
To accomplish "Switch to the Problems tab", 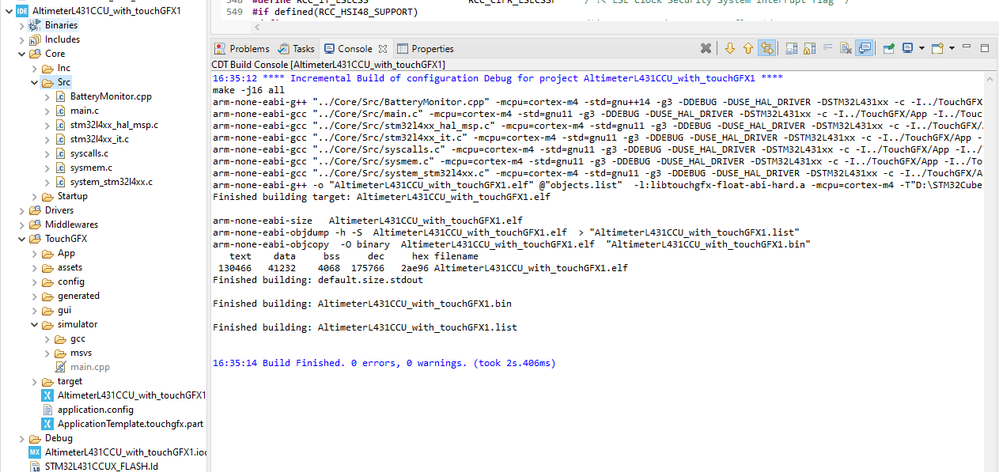I will [x=242, y=48].
